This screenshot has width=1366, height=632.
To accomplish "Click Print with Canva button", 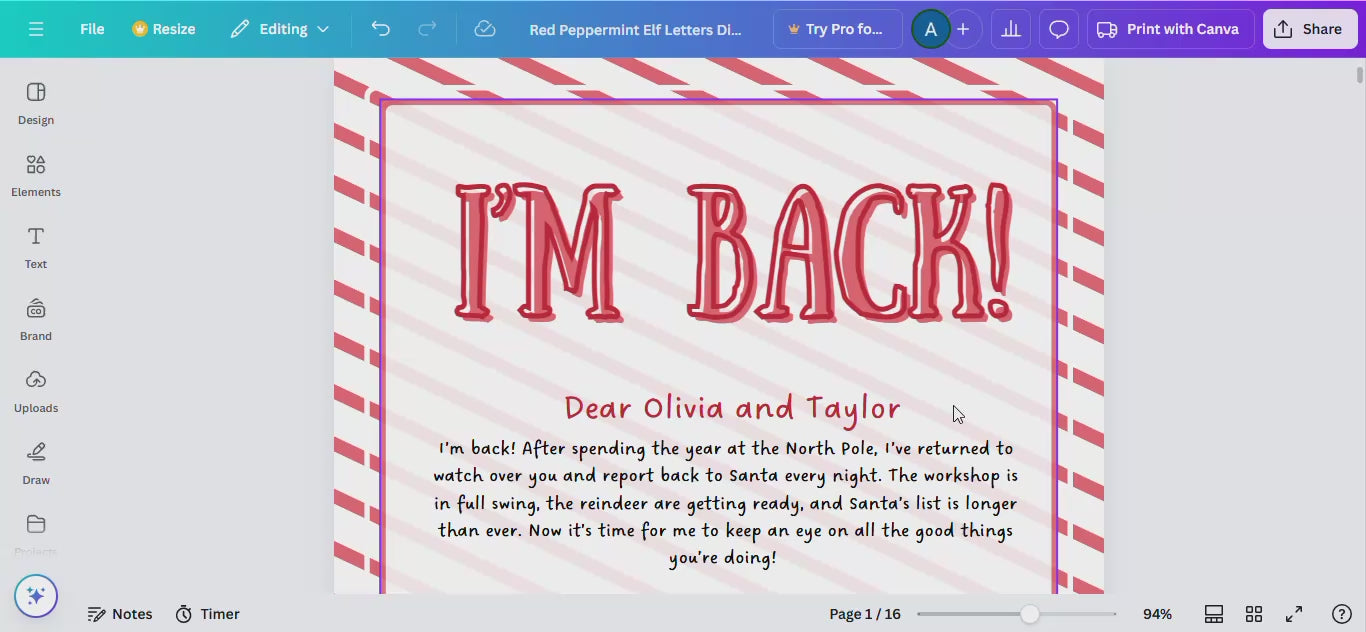I will tap(1169, 29).
